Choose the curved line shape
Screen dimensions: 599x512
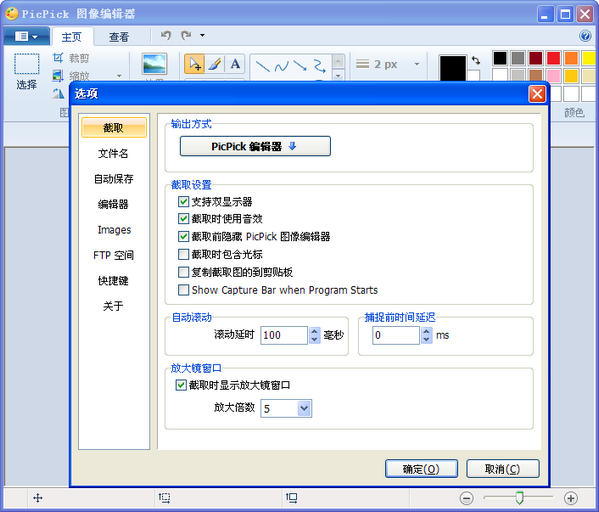tap(282, 66)
